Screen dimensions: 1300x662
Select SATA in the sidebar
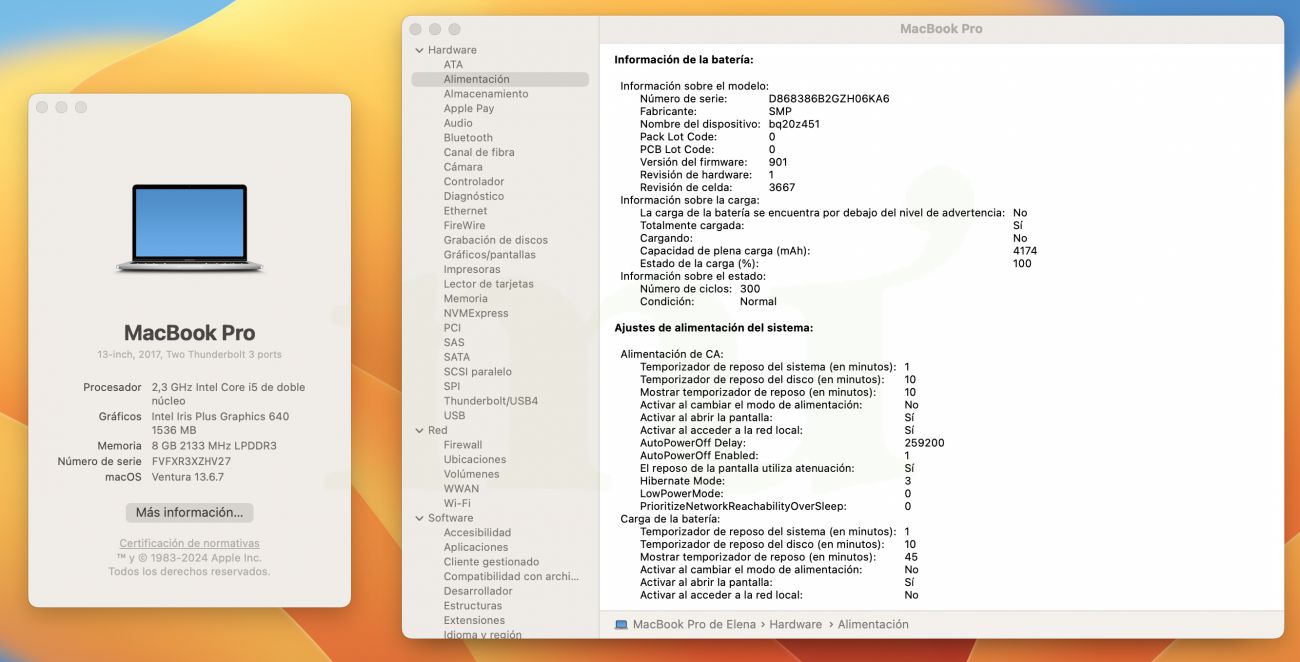pyautogui.click(x=457, y=357)
